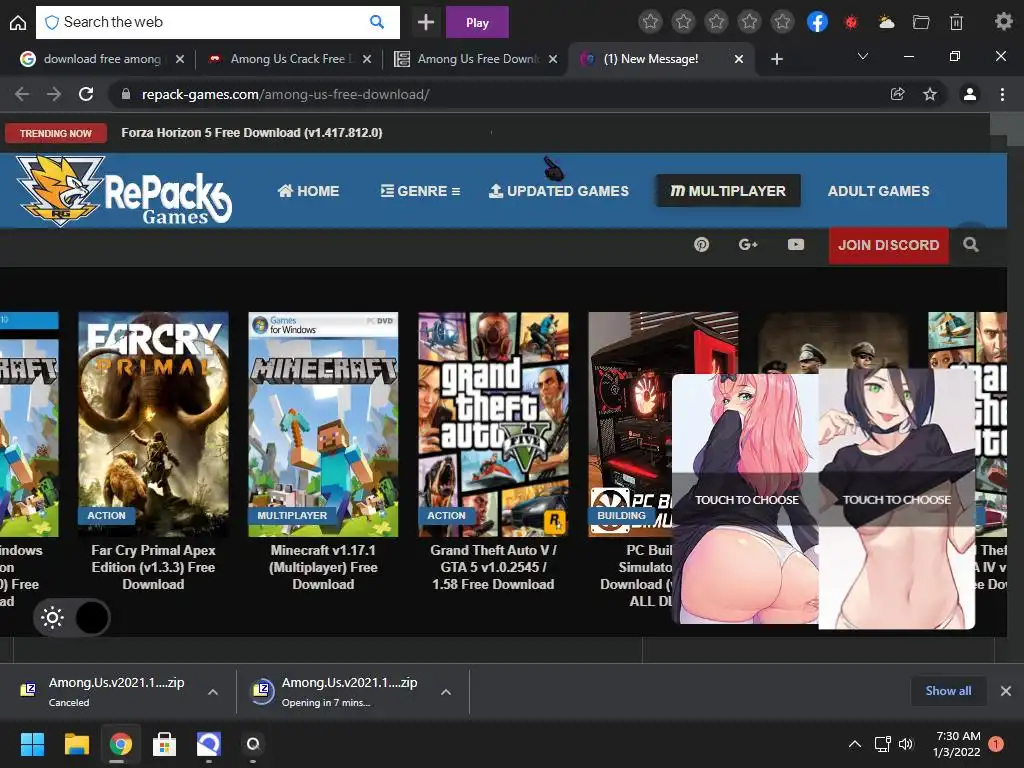Expand options for opening Among.Us zip download
This screenshot has height=768, width=1024.
(x=446, y=692)
